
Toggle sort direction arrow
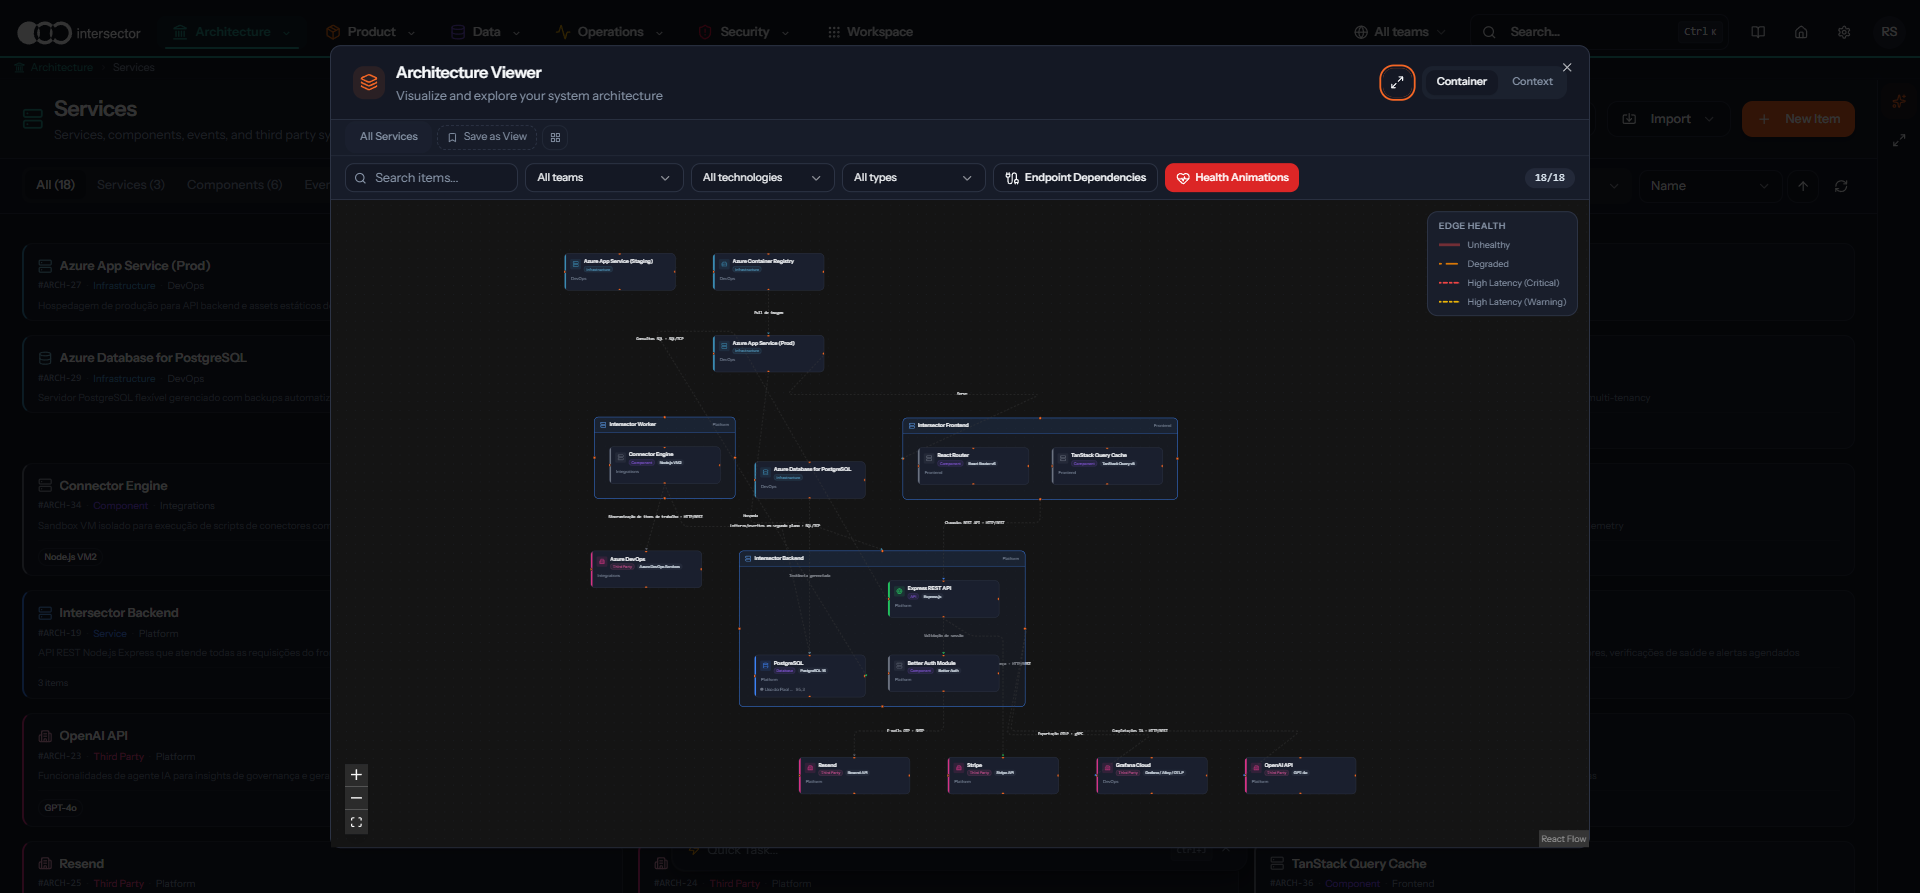[x=1803, y=186]
